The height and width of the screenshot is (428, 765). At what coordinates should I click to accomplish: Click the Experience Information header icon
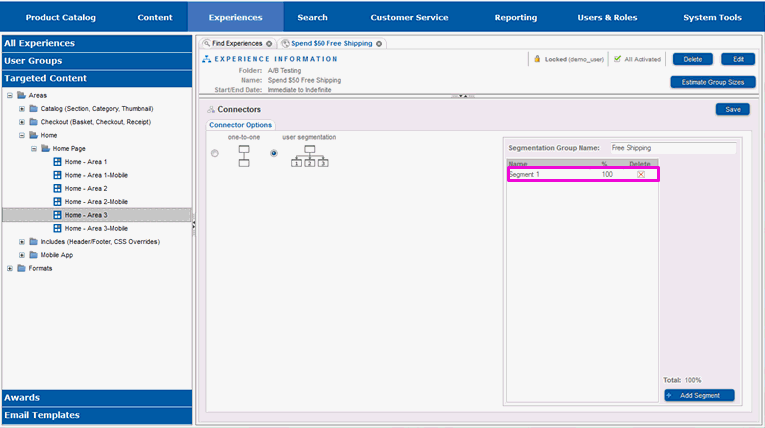(206, 59)
